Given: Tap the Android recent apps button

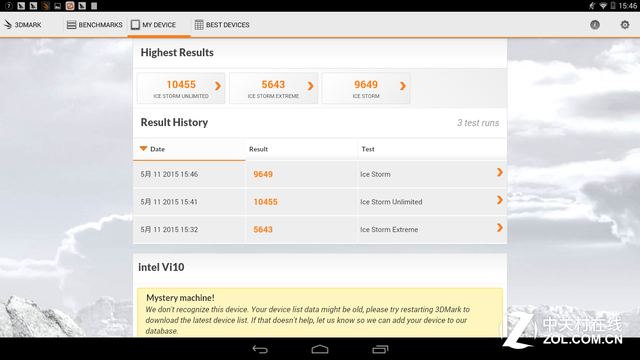Looking at the screenshot, I should pos(380,349).
